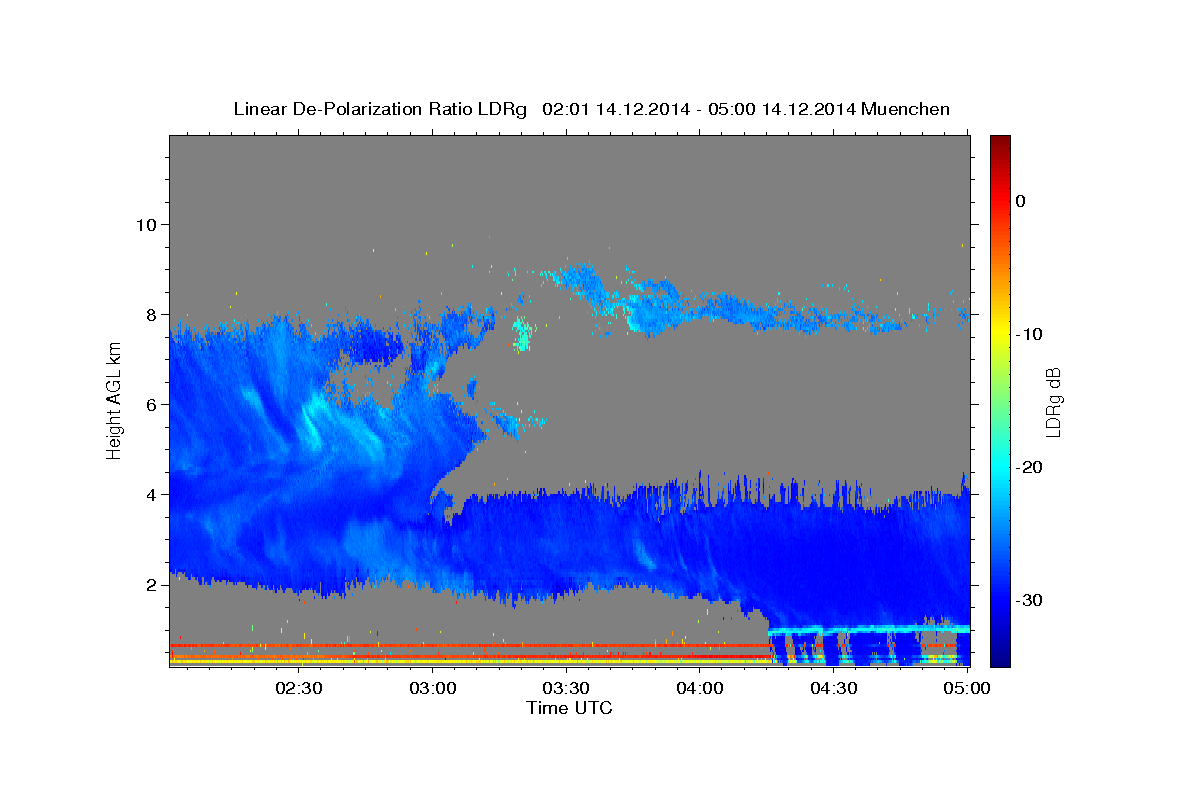Click the colorbar value '-30'
The height and width of the screenshot is (800, 1200).
tap(1029, 600)
